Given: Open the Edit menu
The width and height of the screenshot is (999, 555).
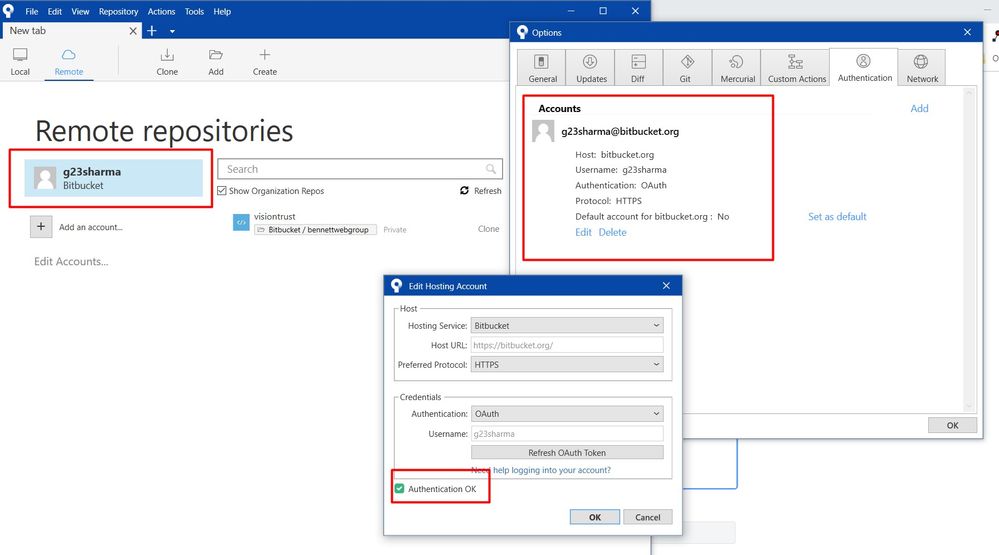Looking at the screenshot, I should tap(55, 11).
